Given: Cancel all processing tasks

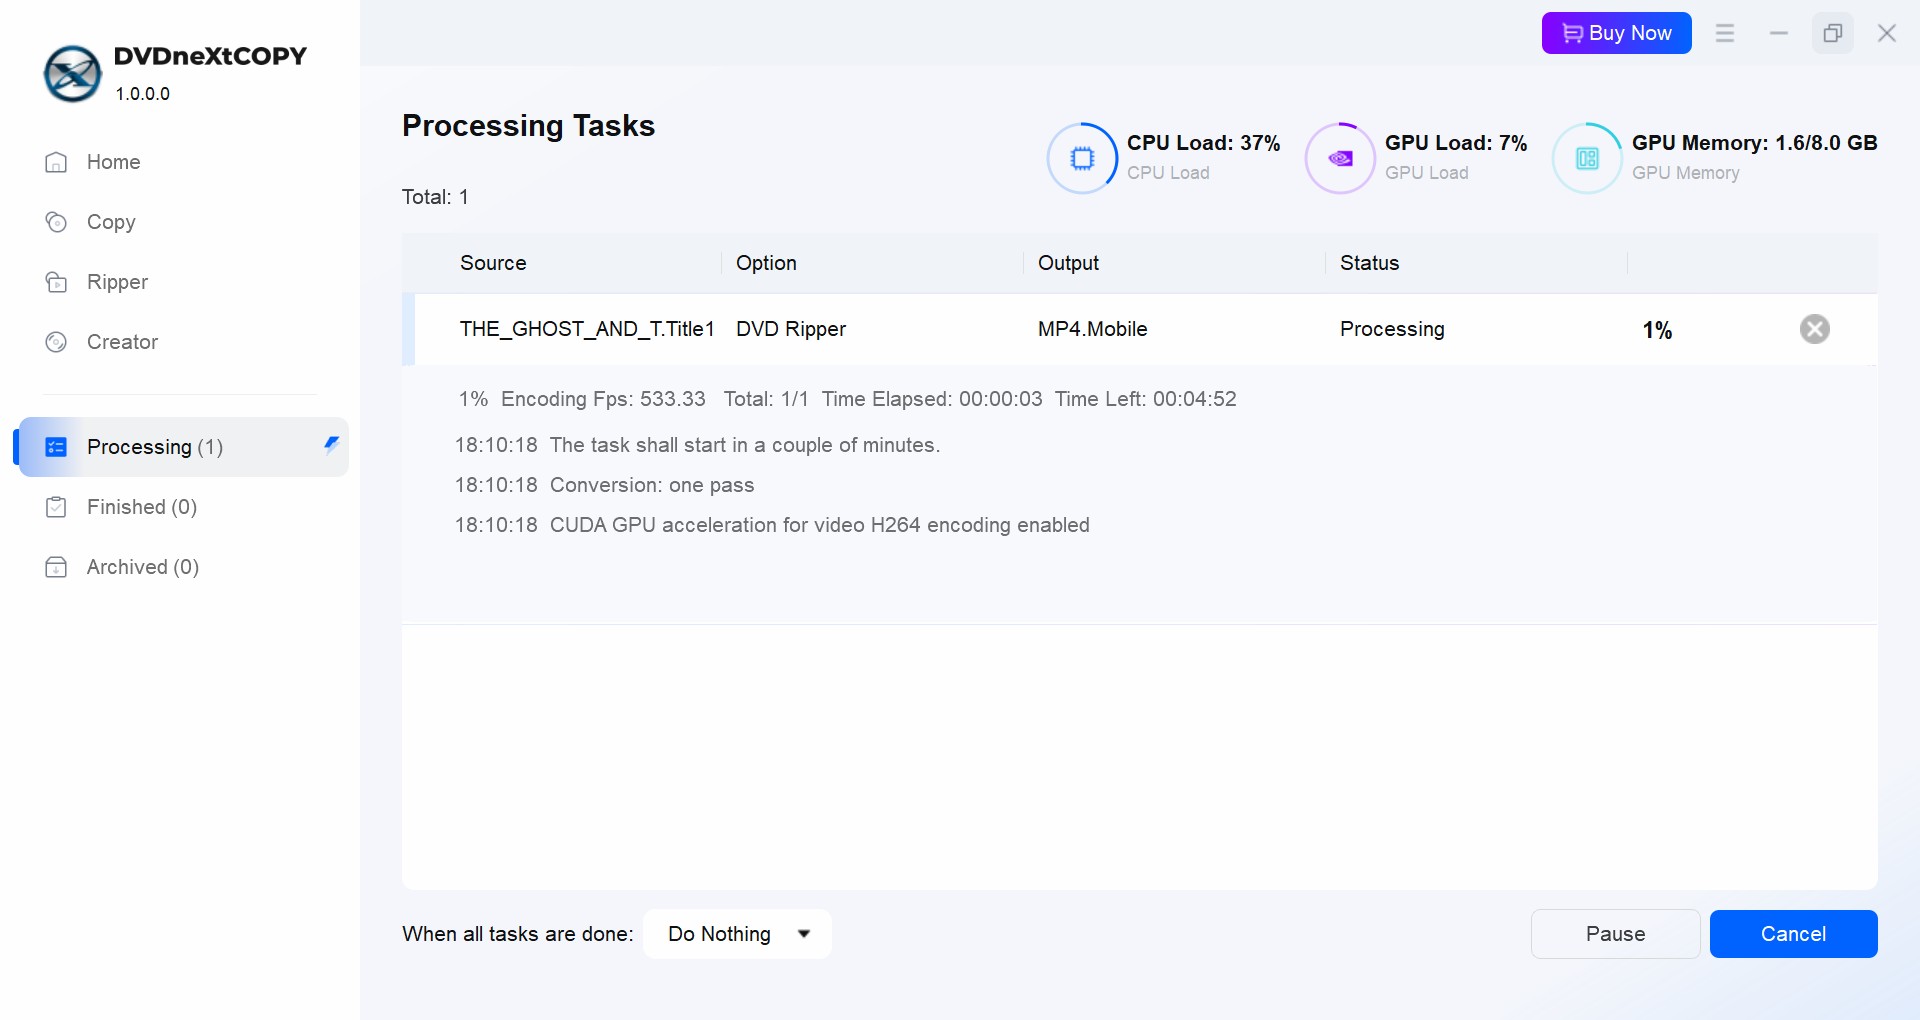Looking at the screenshot, I should 1793,934.
